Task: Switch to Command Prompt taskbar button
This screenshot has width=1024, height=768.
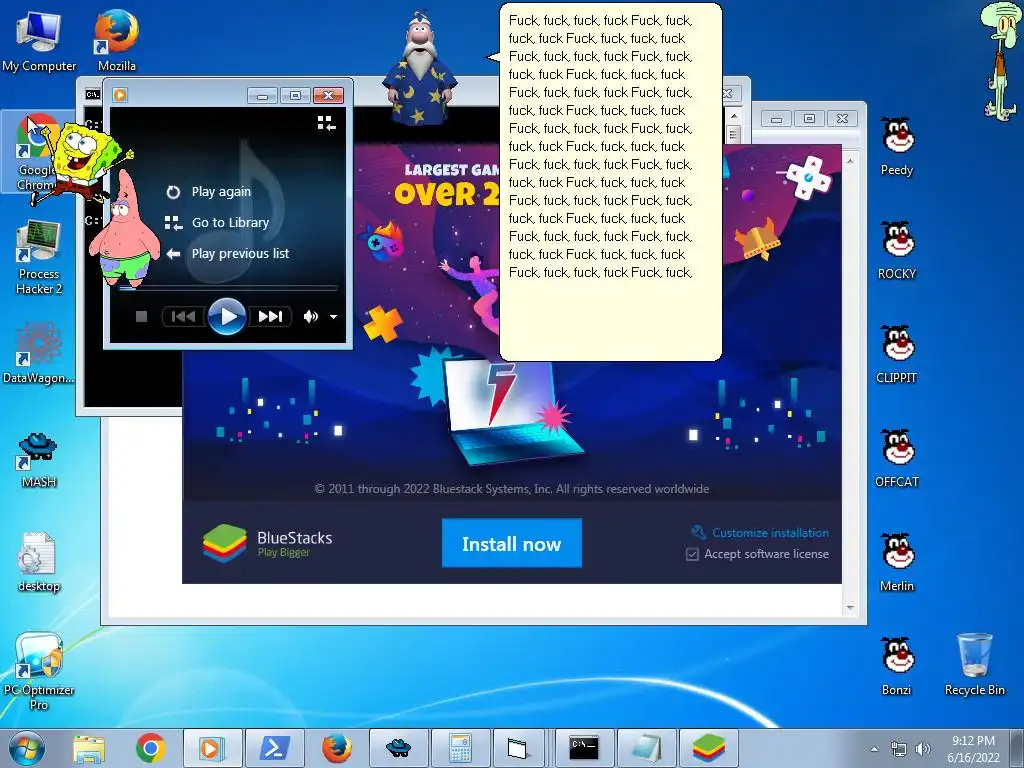Action: click(x=584, y=748)
